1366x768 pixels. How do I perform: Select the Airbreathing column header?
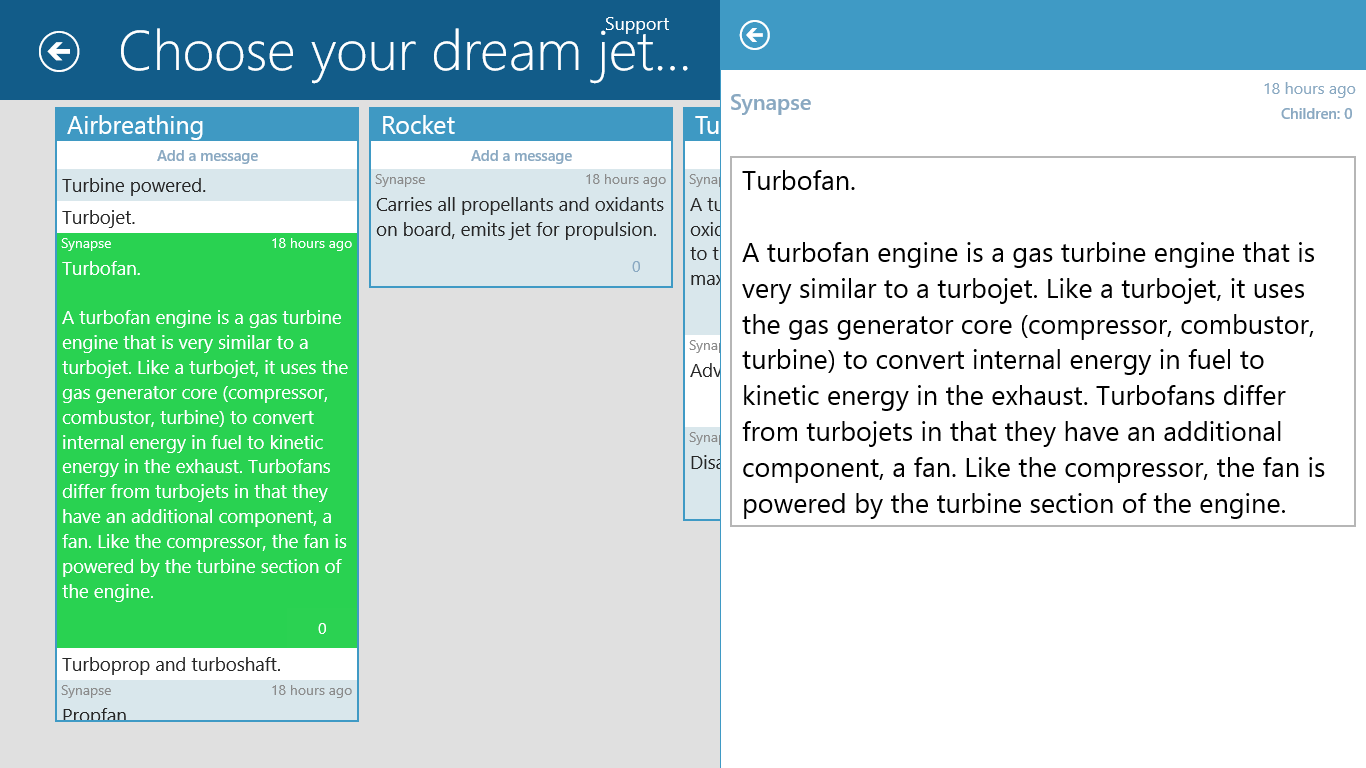point(207,125)
